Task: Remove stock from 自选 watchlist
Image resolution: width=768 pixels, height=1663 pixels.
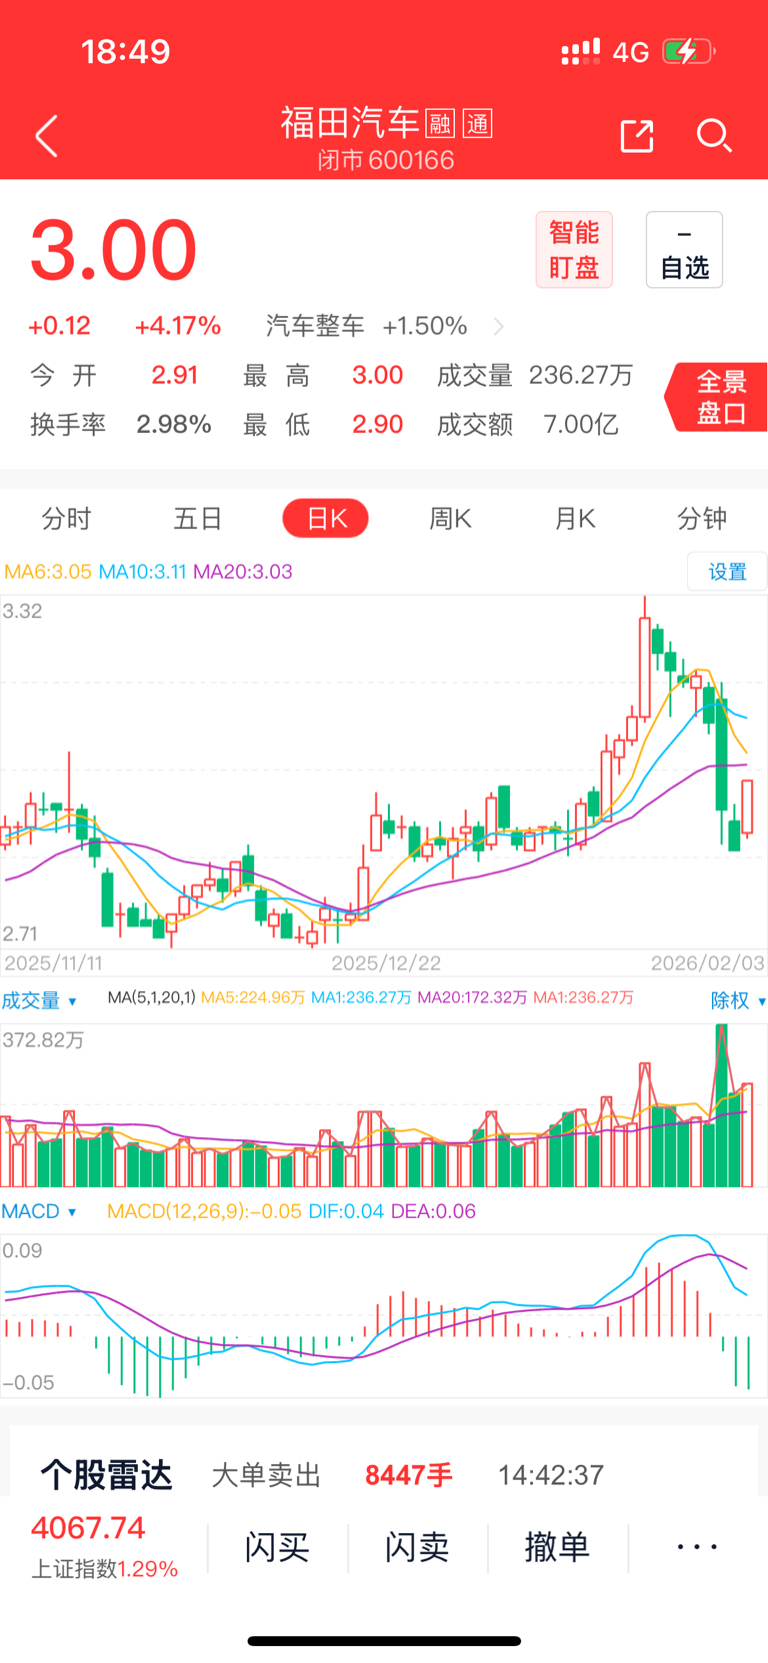Action: coord(684,250)
